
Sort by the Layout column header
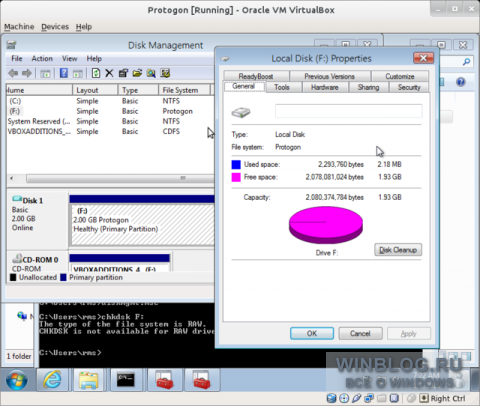coord(95,90)
